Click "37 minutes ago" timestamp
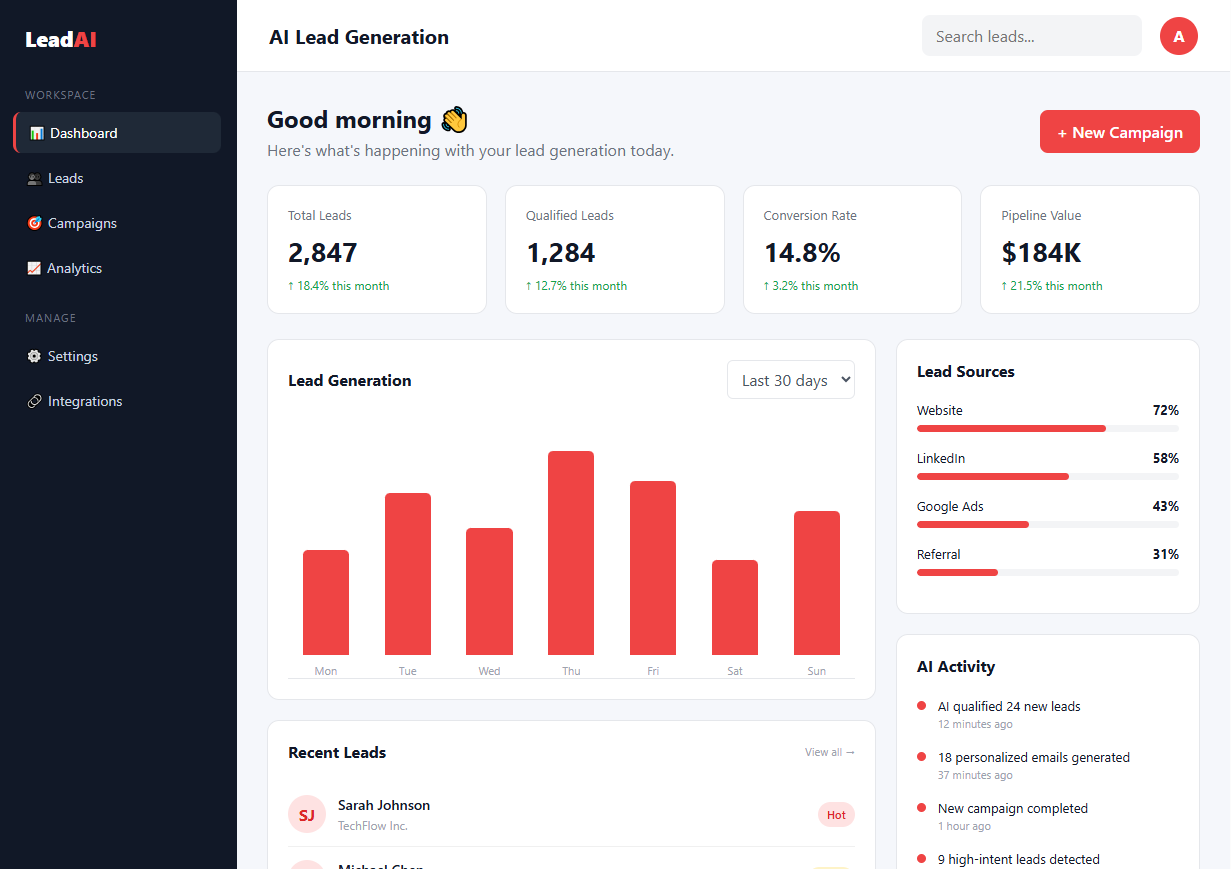 coord(975,775)
